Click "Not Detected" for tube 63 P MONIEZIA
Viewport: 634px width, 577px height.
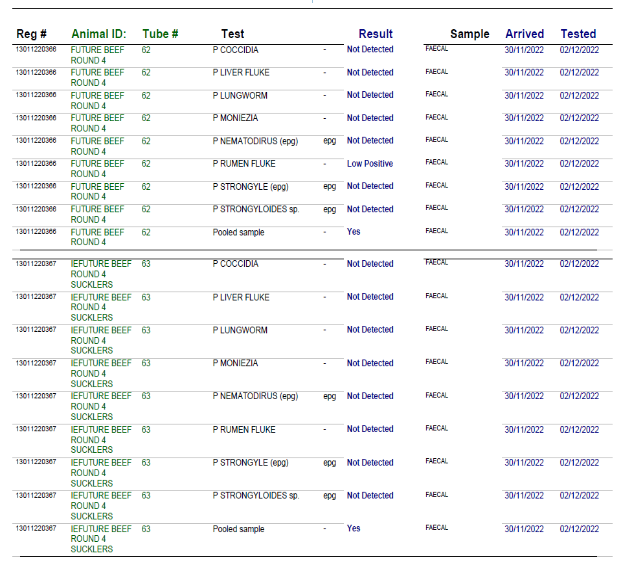pos(370,363)
